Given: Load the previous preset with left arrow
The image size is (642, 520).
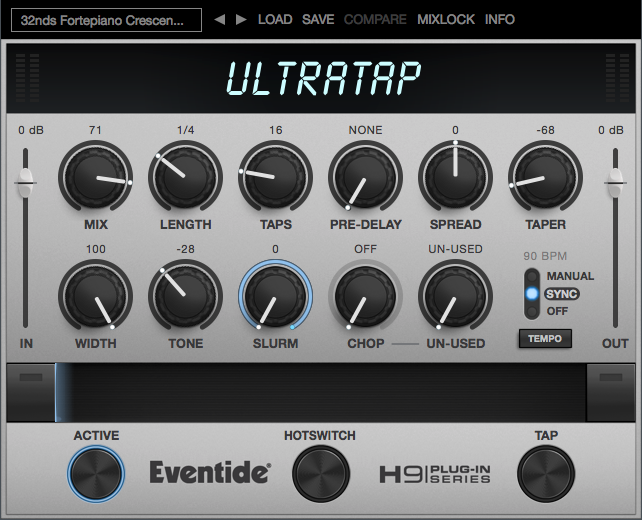Looking at the screenshot, I should click(x=219, y=19).
